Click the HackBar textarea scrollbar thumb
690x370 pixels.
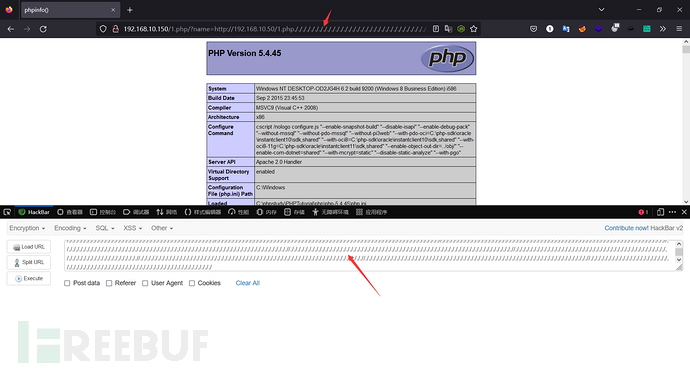tap(679, 252)
